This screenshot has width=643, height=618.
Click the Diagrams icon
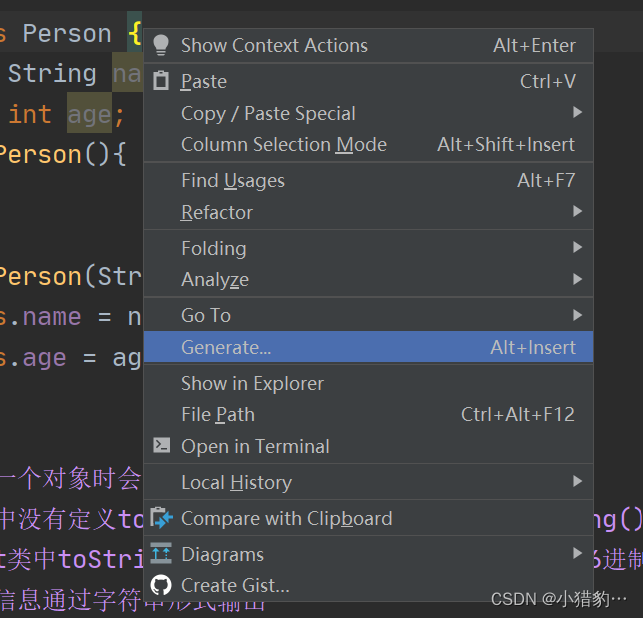click(x=161, y=554)
